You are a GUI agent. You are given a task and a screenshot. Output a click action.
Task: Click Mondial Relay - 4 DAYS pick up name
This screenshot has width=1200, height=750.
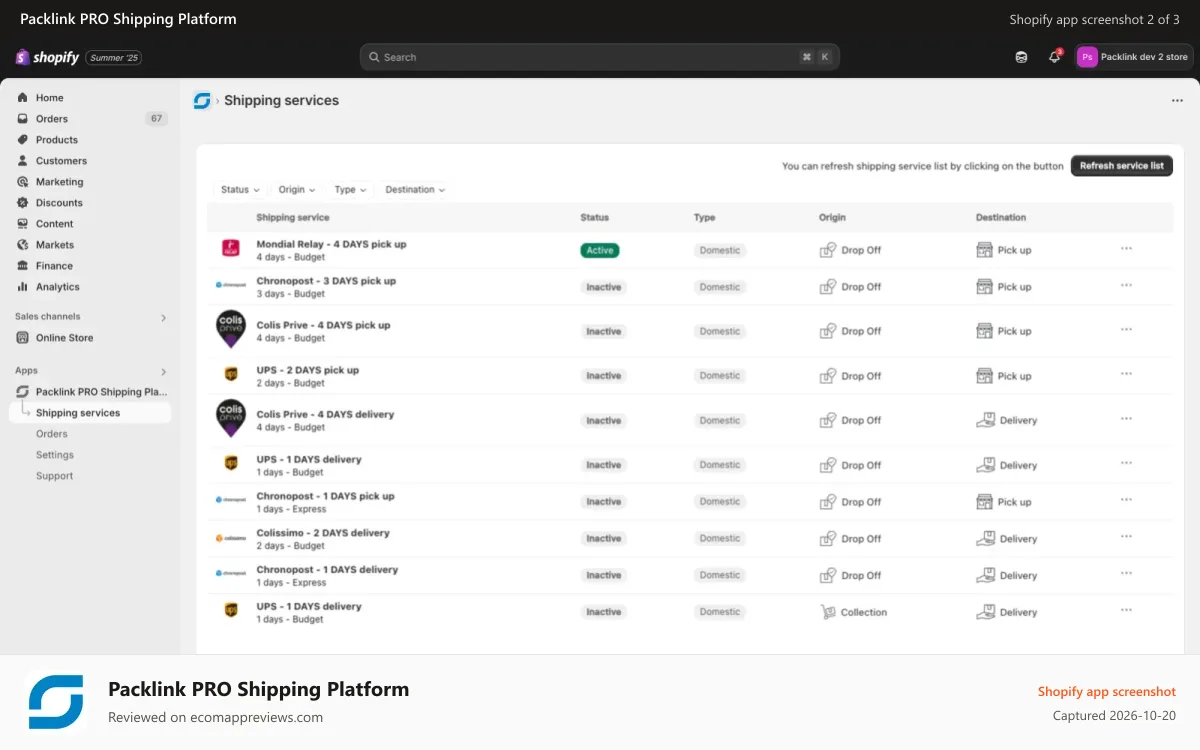[x=331, y=244]
